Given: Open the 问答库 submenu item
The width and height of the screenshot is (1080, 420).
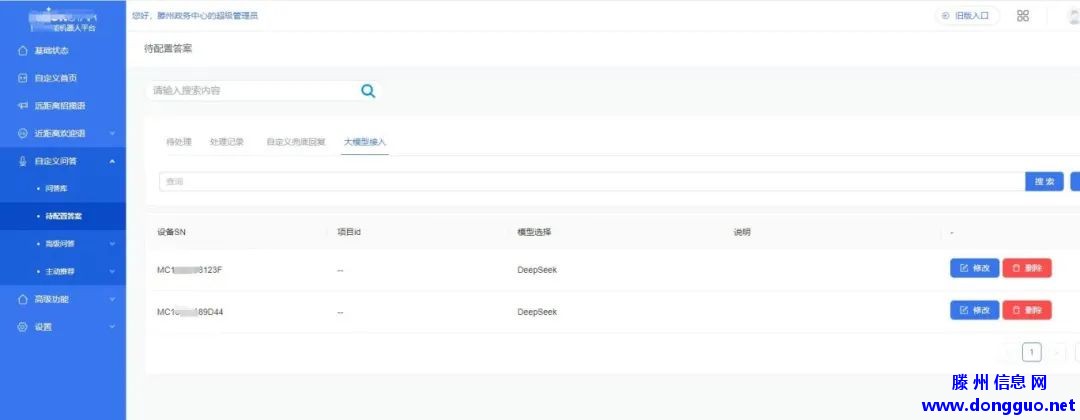Looking at the screenshot, I should pos(56,189).
